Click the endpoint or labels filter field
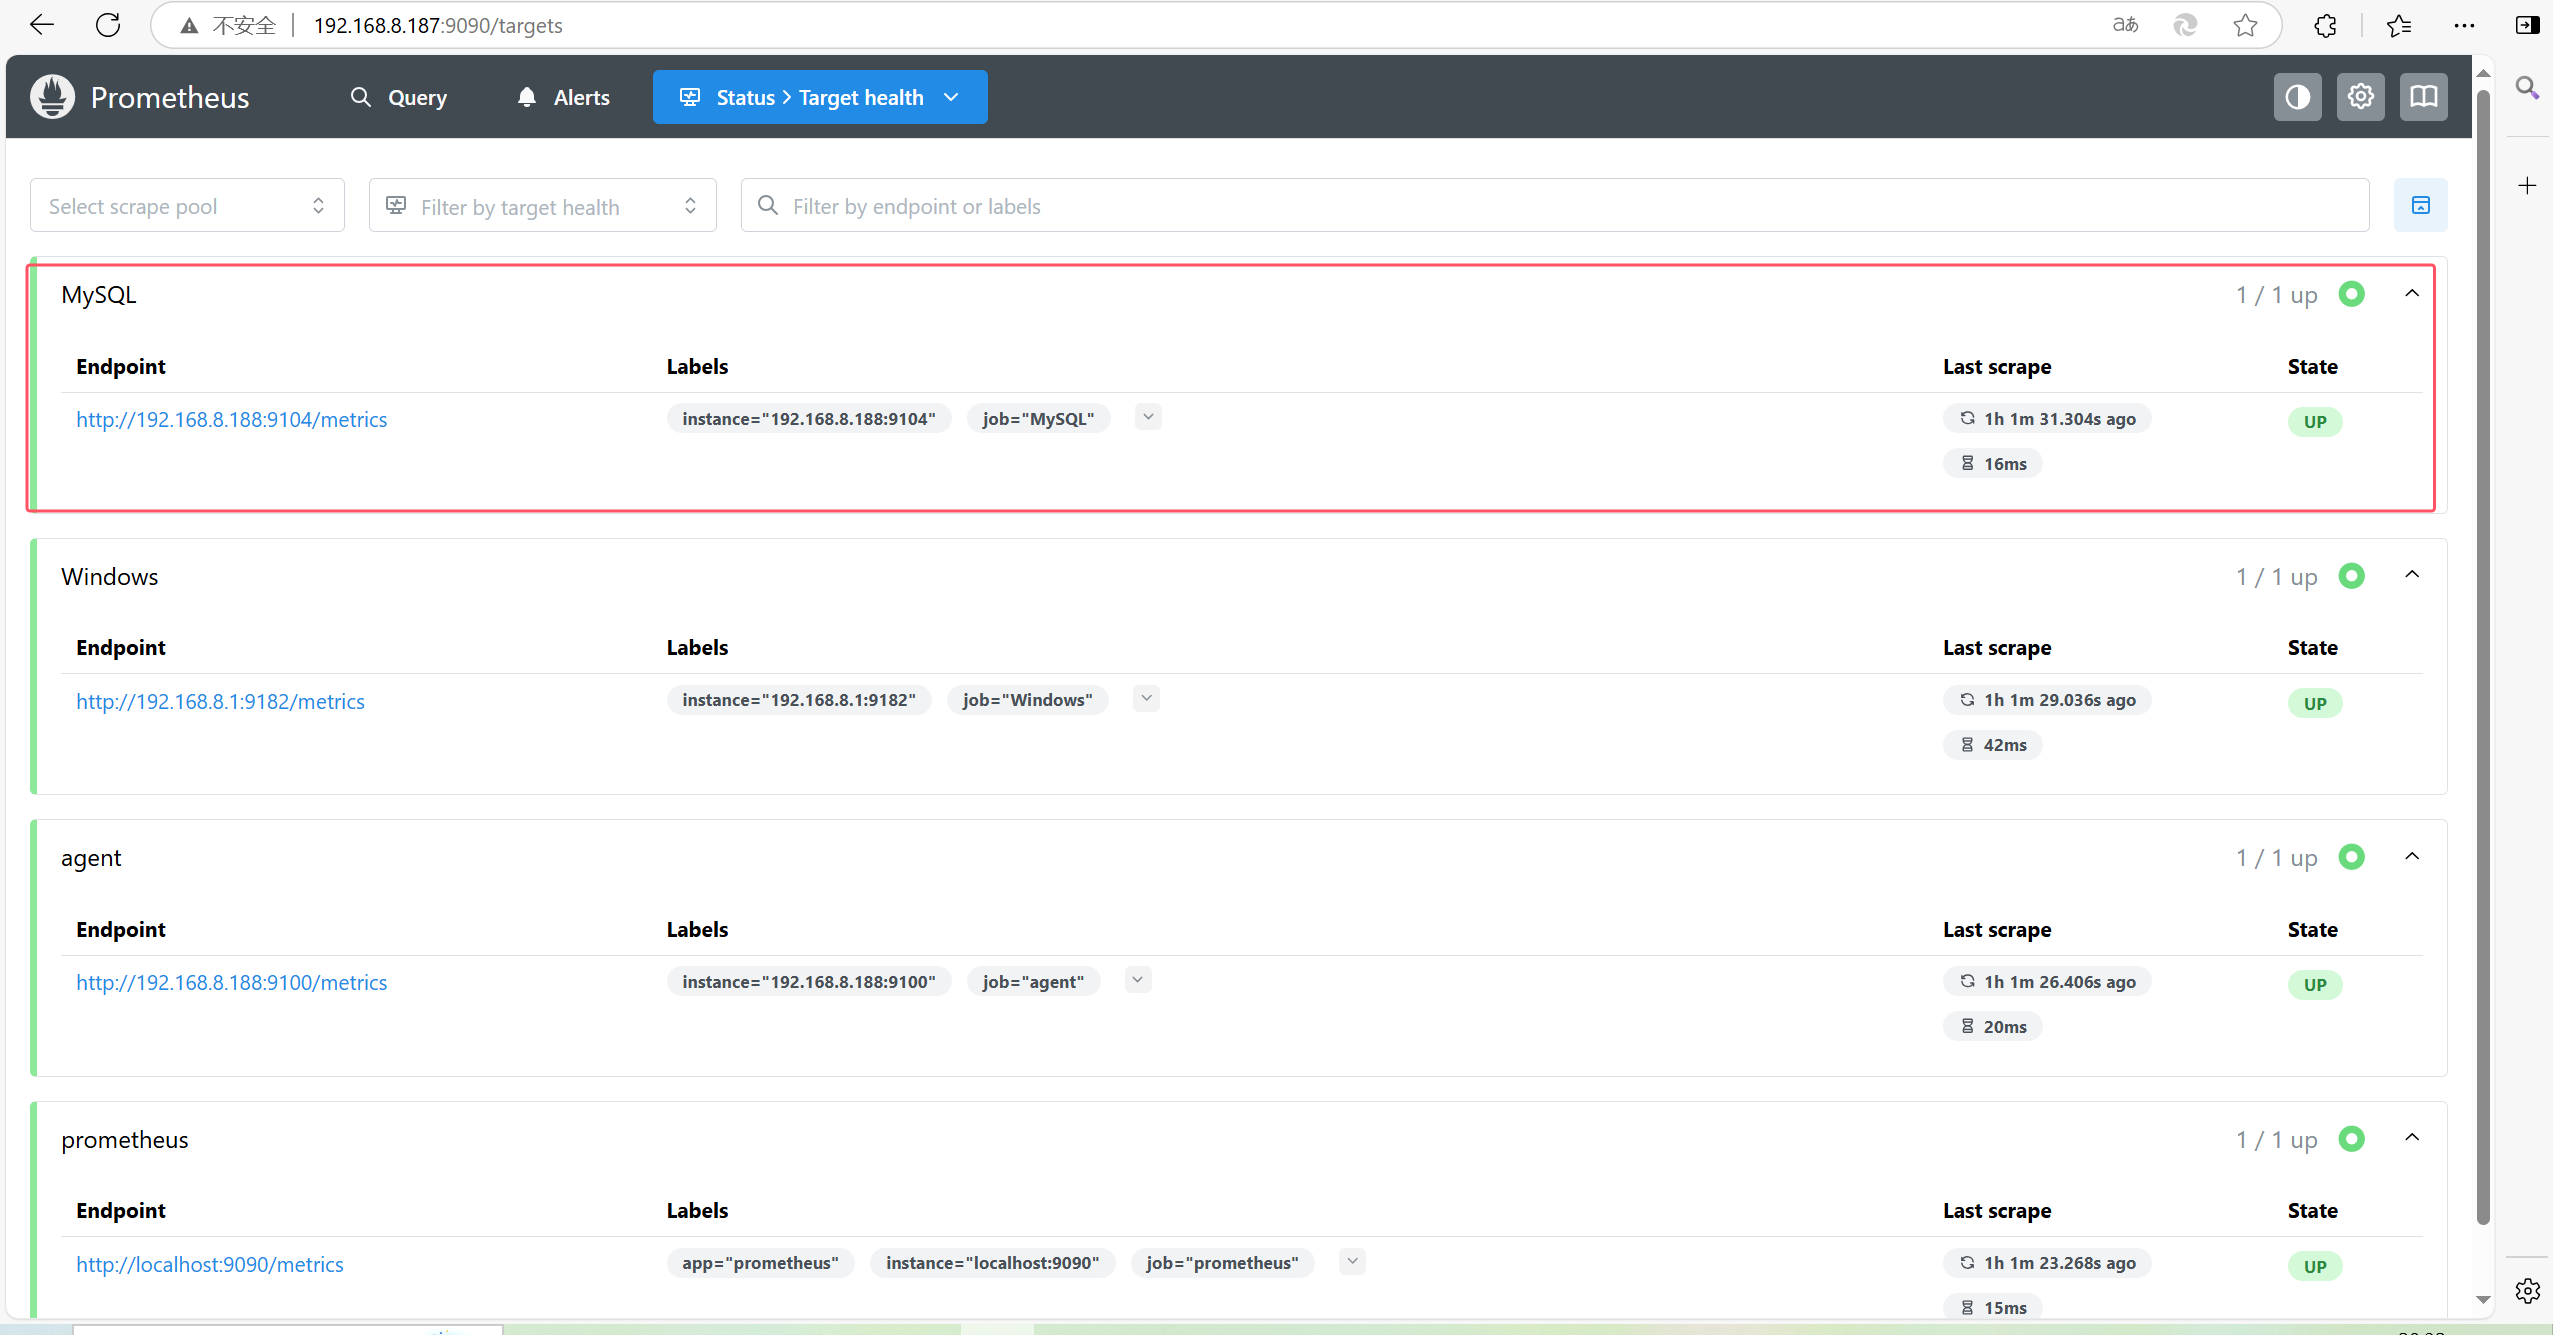The height and width of the screenshot is (1335, 2553). pos(1555,206)
